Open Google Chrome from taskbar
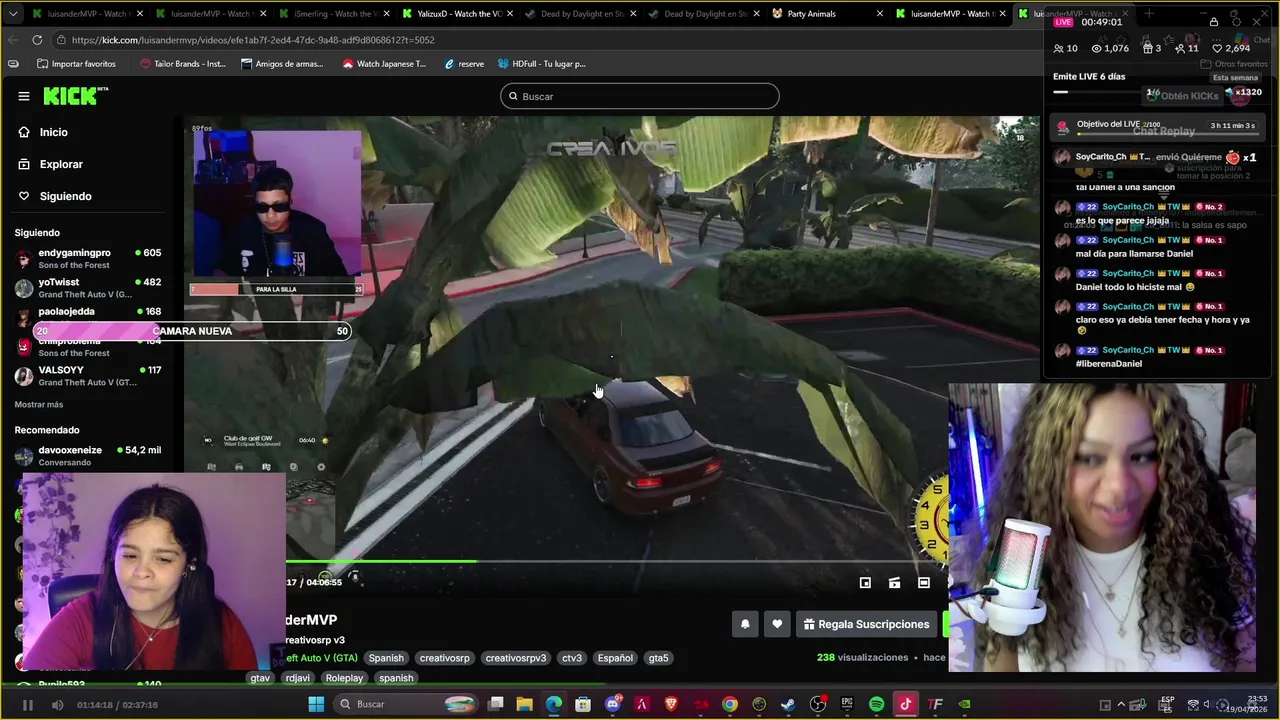This screenshot has height=720, width=1280. 730,704
